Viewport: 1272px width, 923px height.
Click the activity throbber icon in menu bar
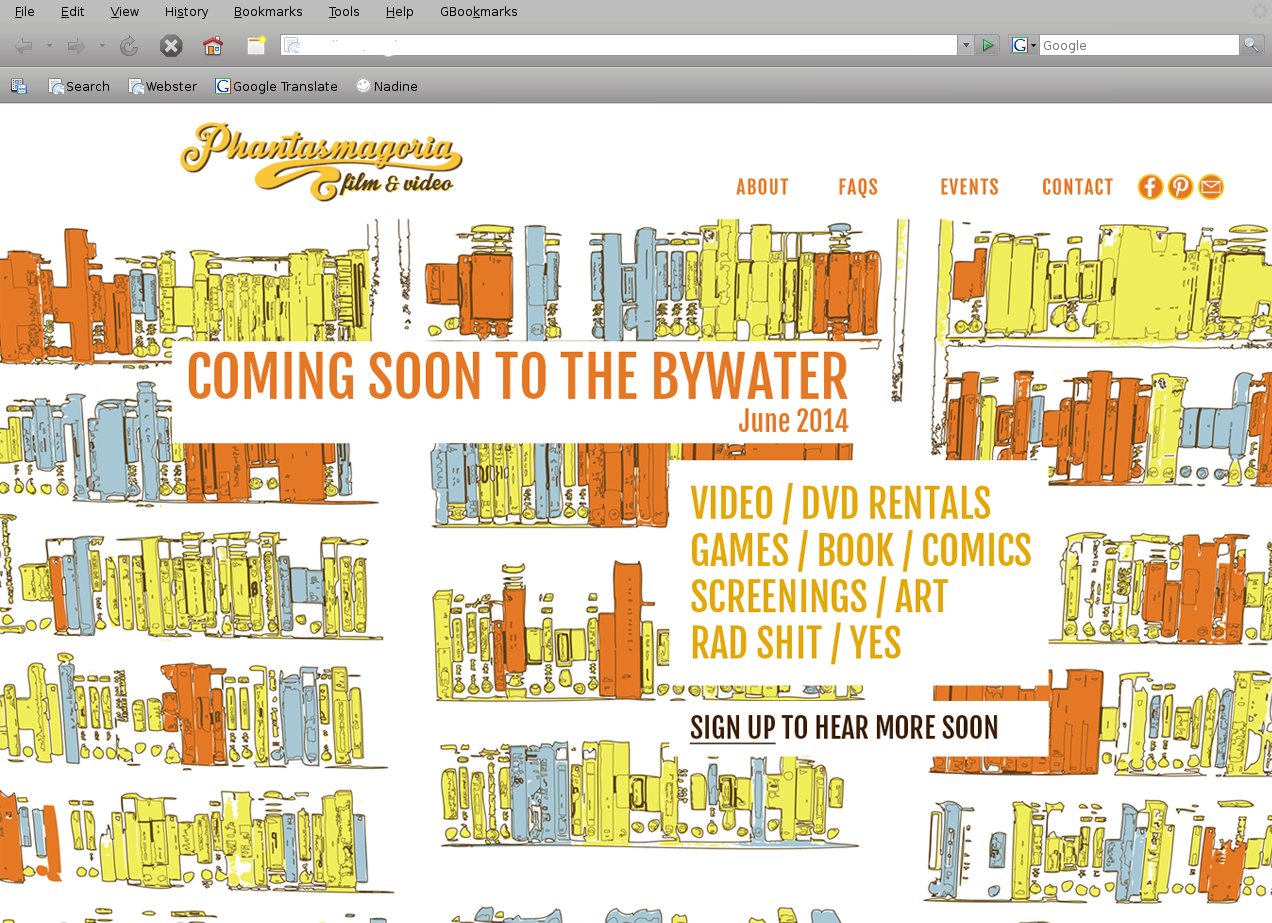(1259, 11)
